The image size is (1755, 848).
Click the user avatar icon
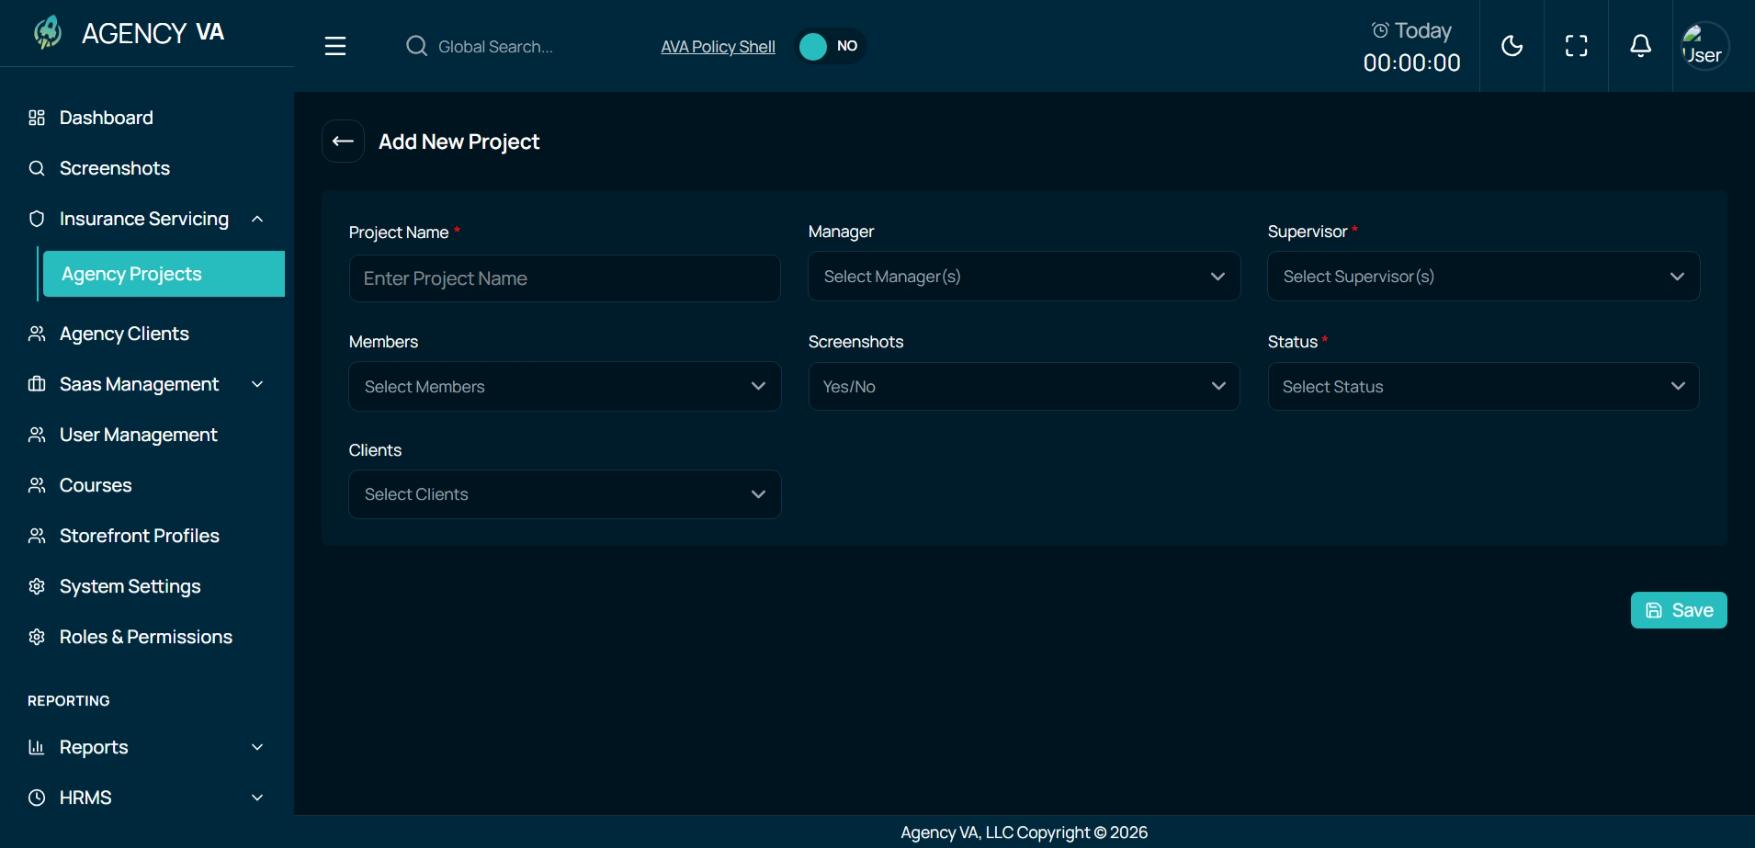pyautogui.click(x=1704, y=46)
